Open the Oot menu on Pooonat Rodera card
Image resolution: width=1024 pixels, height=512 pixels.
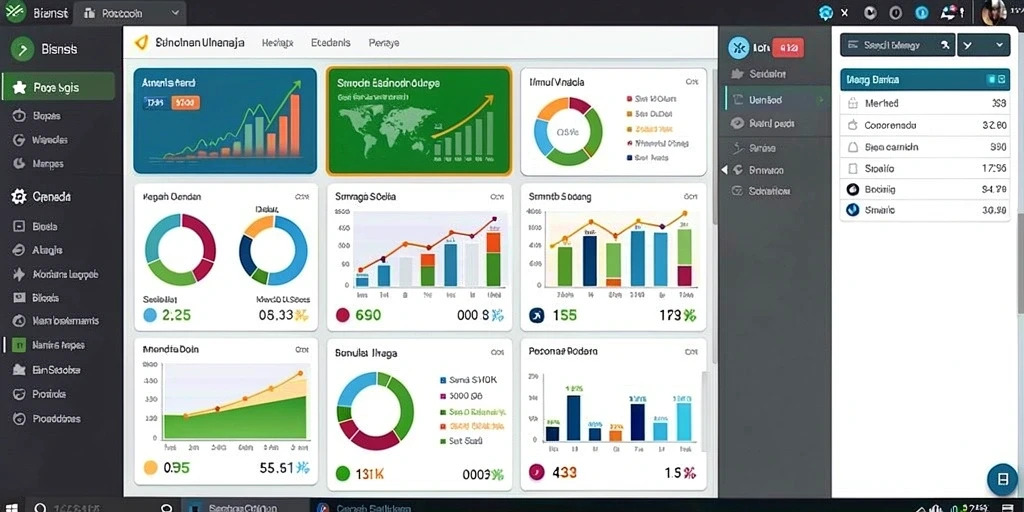click(x=690, y=351)
